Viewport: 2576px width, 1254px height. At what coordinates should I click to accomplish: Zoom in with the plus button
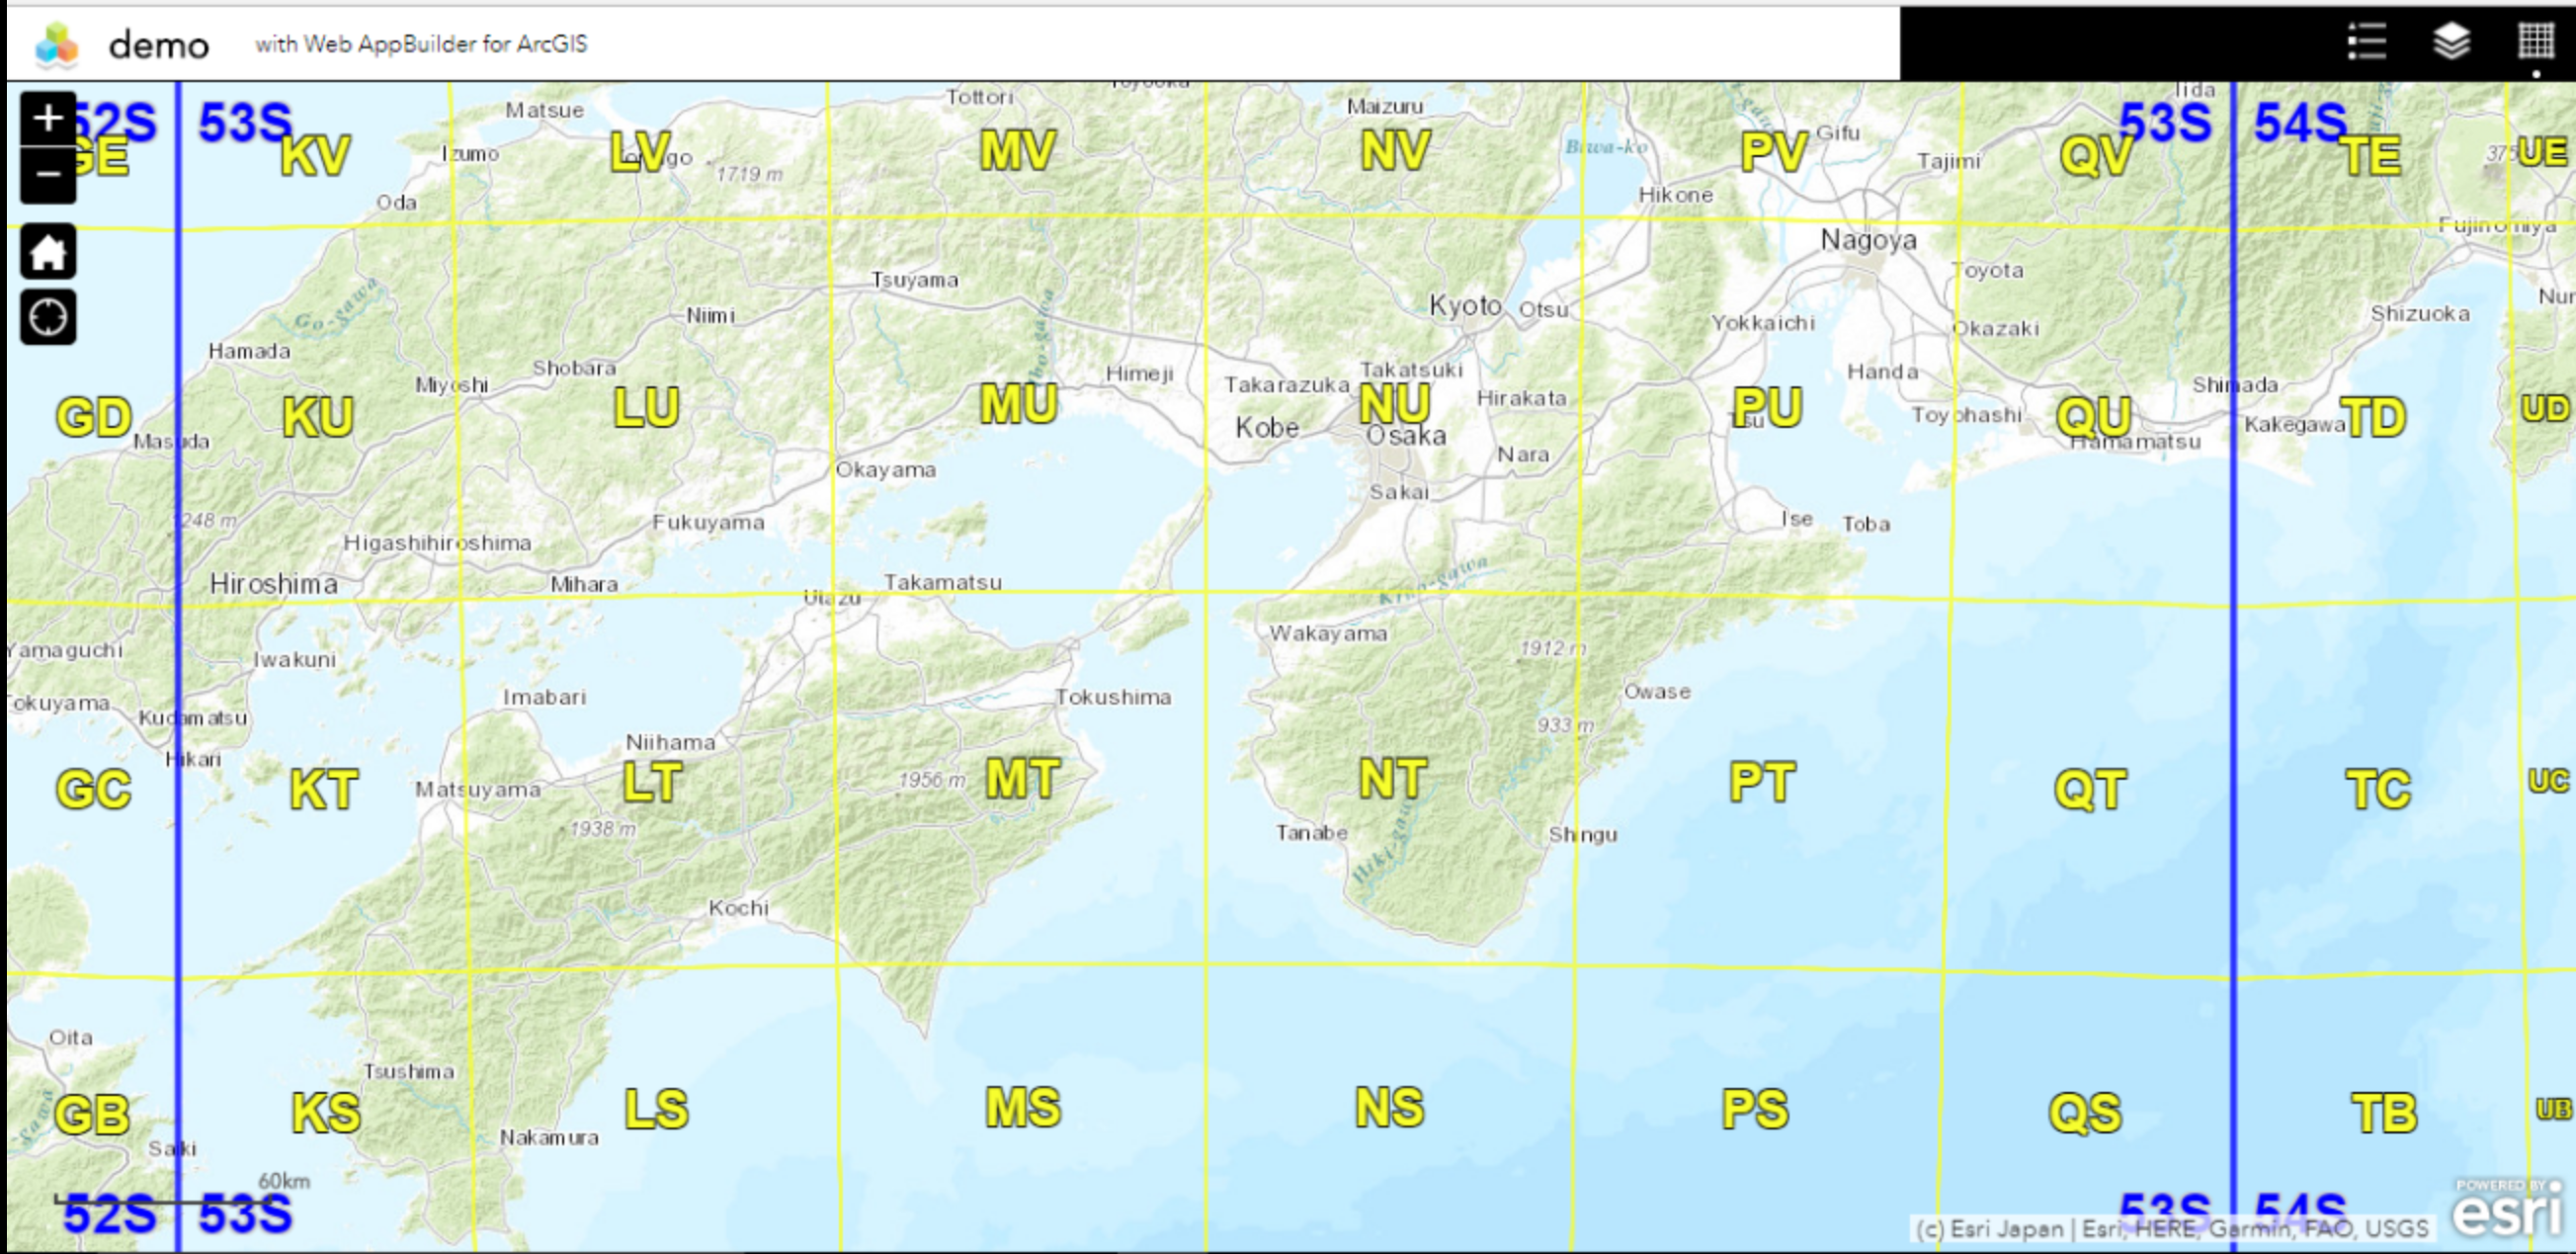point(48,119)
